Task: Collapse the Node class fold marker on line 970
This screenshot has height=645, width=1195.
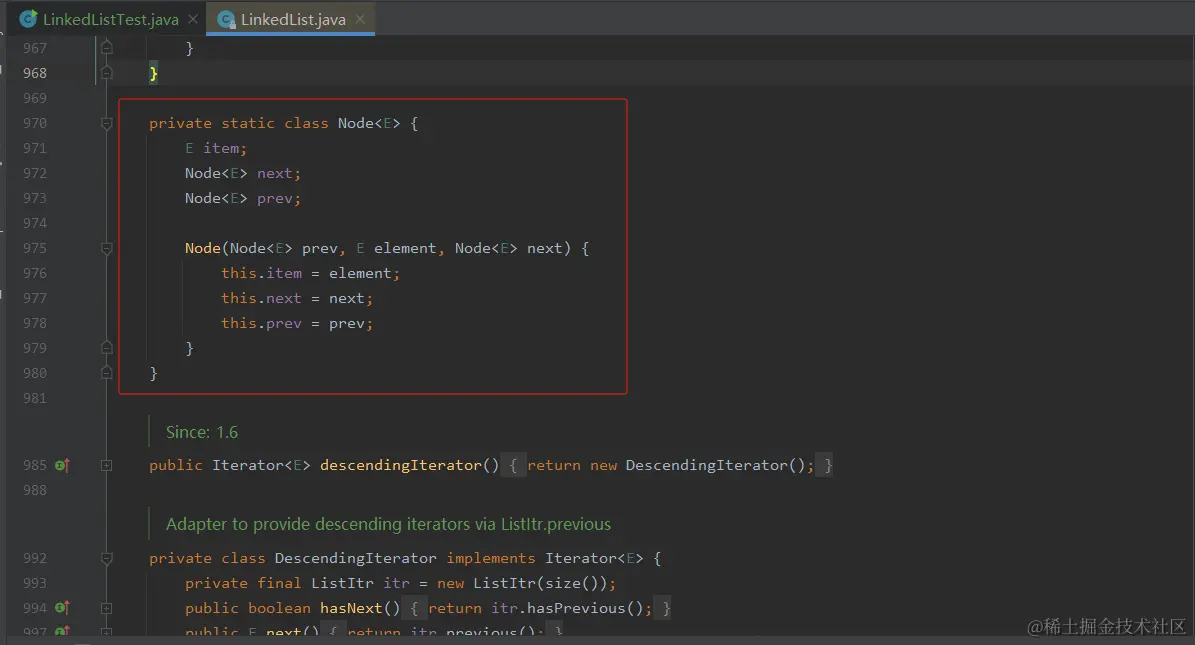Action: [x=107, y=124]
